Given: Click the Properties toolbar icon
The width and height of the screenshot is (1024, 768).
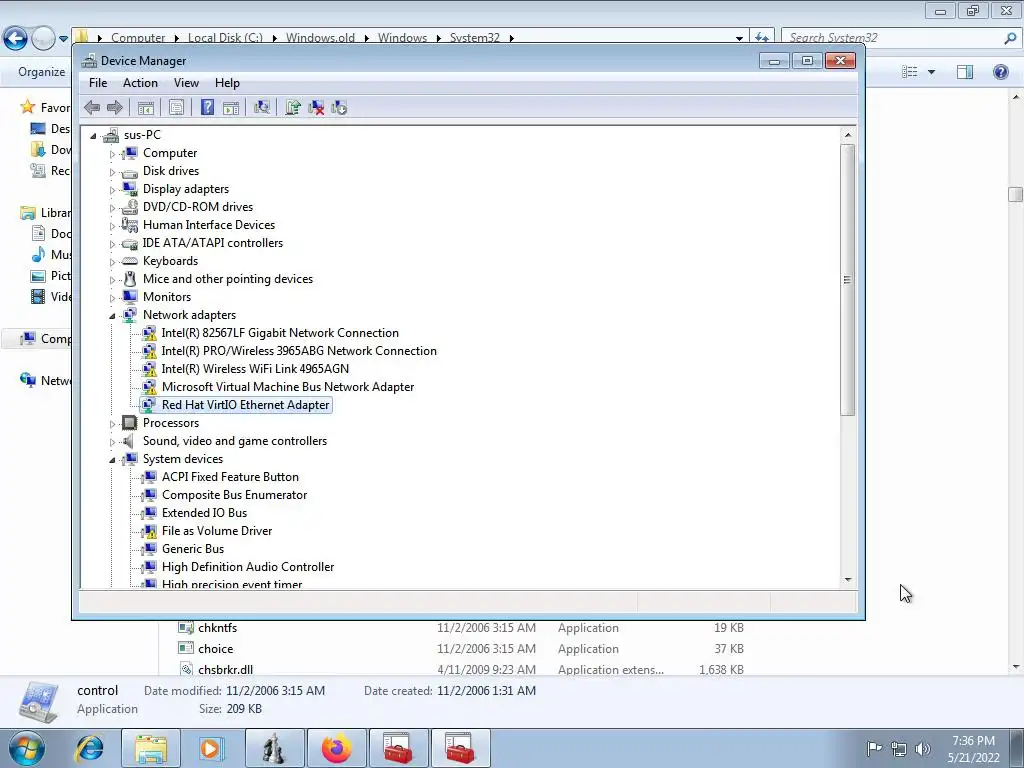Looking at the screenshot, I should coord(176,107).
